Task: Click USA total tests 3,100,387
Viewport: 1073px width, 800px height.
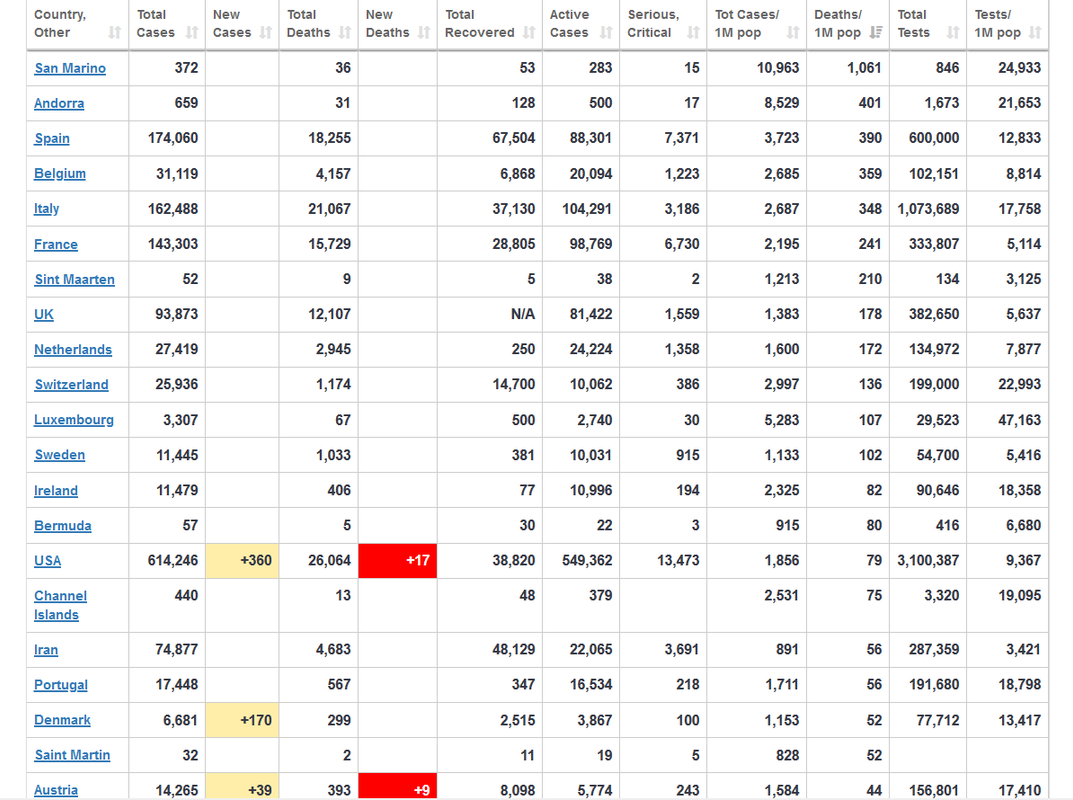Action: pos(929,560)
